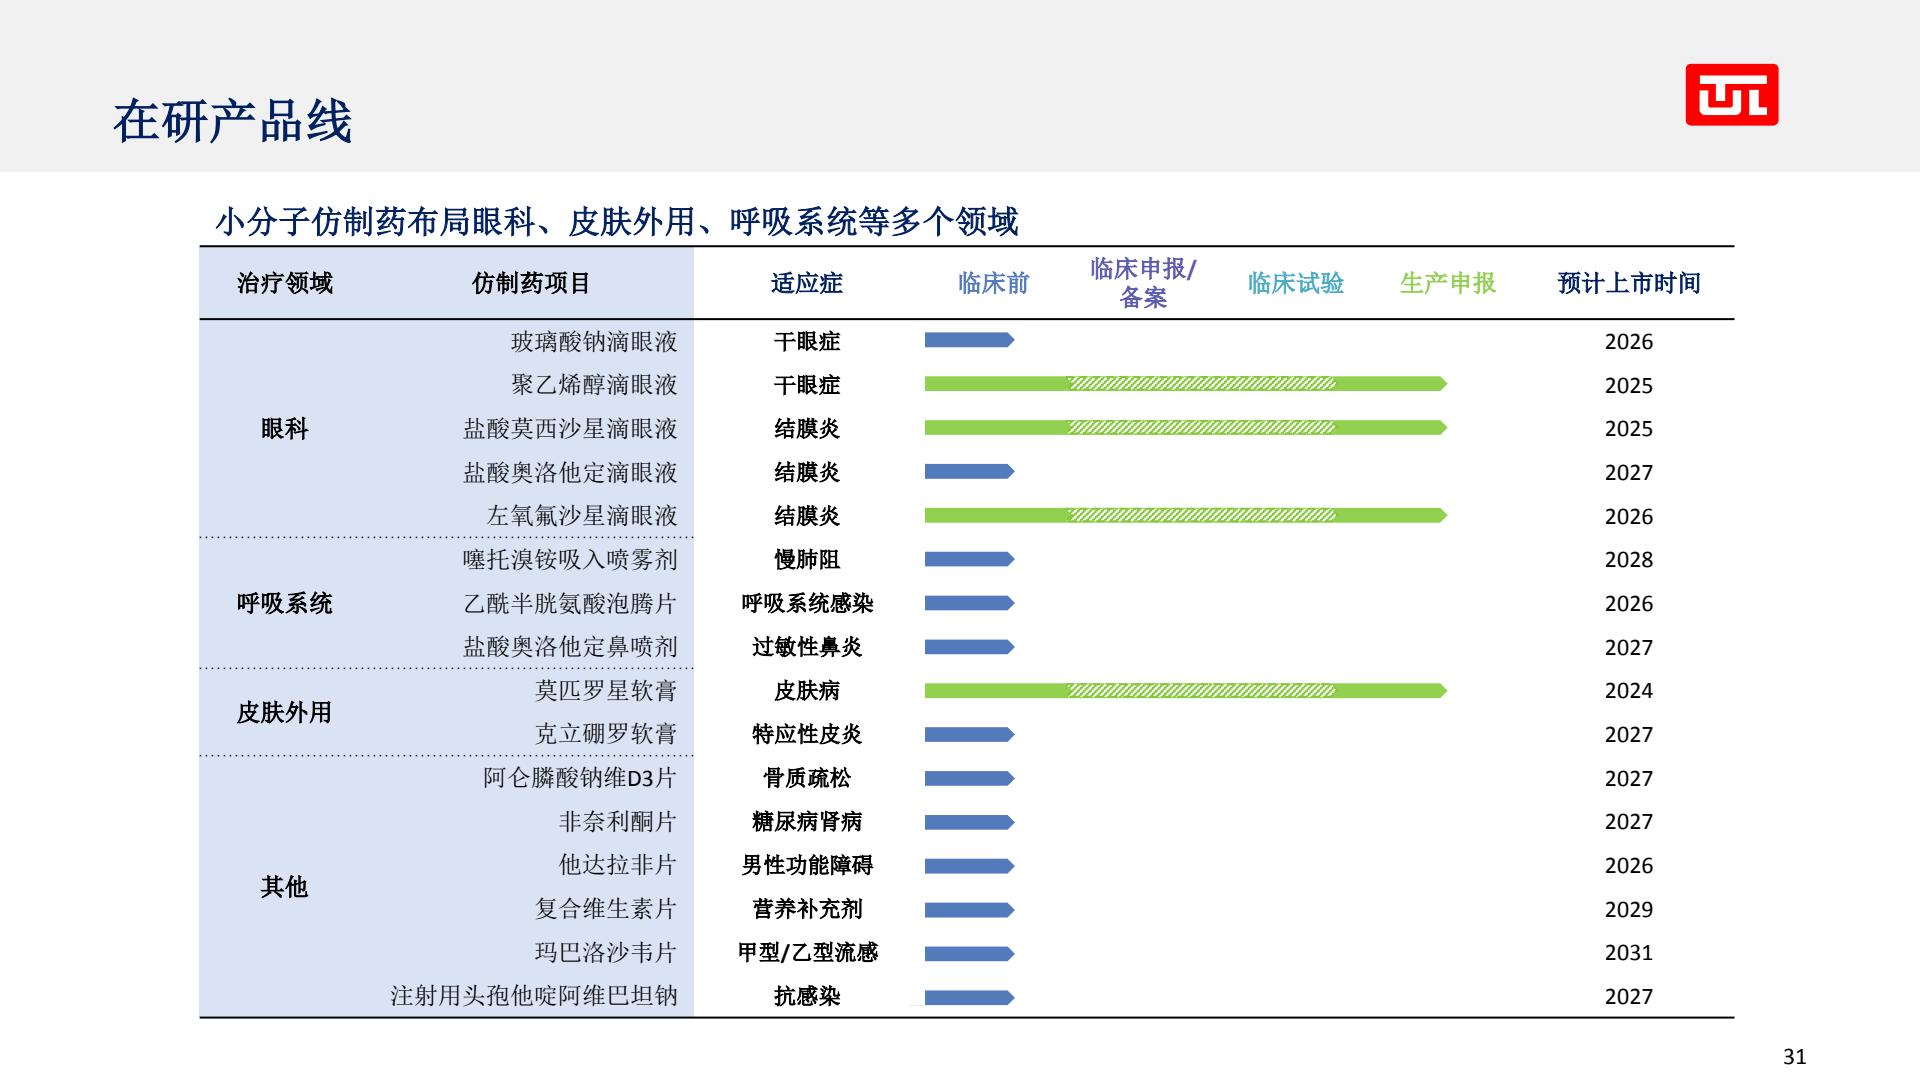Screen dimensions: 1920x1080
Task: Click launch year 2024 for 莫匹罗星软膏
Action: 1629,691
